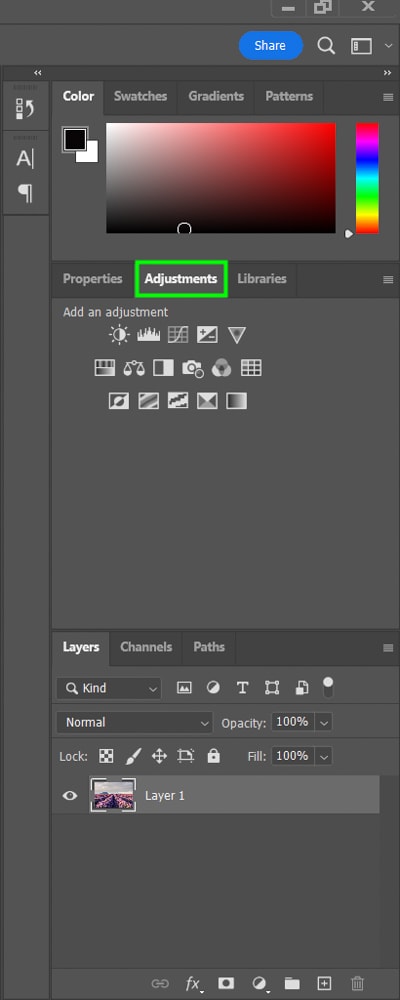Click the blue Share button

270,45
